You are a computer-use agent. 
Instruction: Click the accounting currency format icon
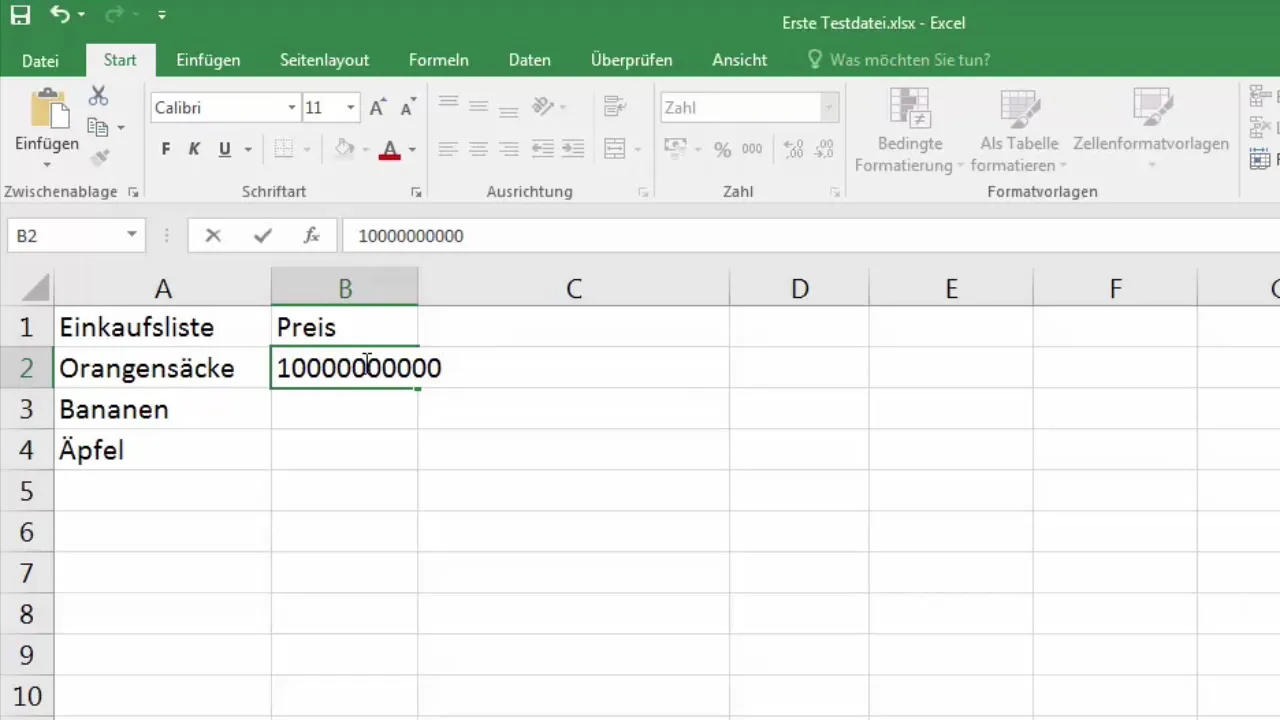pyautogui.click(x=676, y=149)
